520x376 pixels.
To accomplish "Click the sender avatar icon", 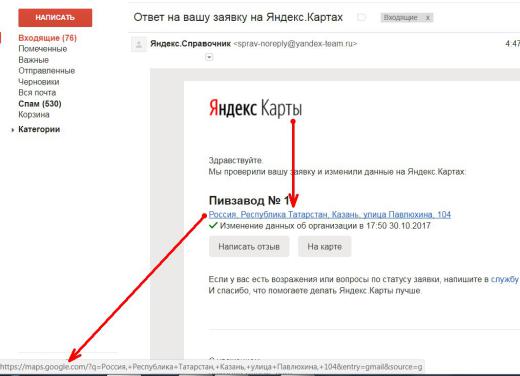I will pos(139,44).
